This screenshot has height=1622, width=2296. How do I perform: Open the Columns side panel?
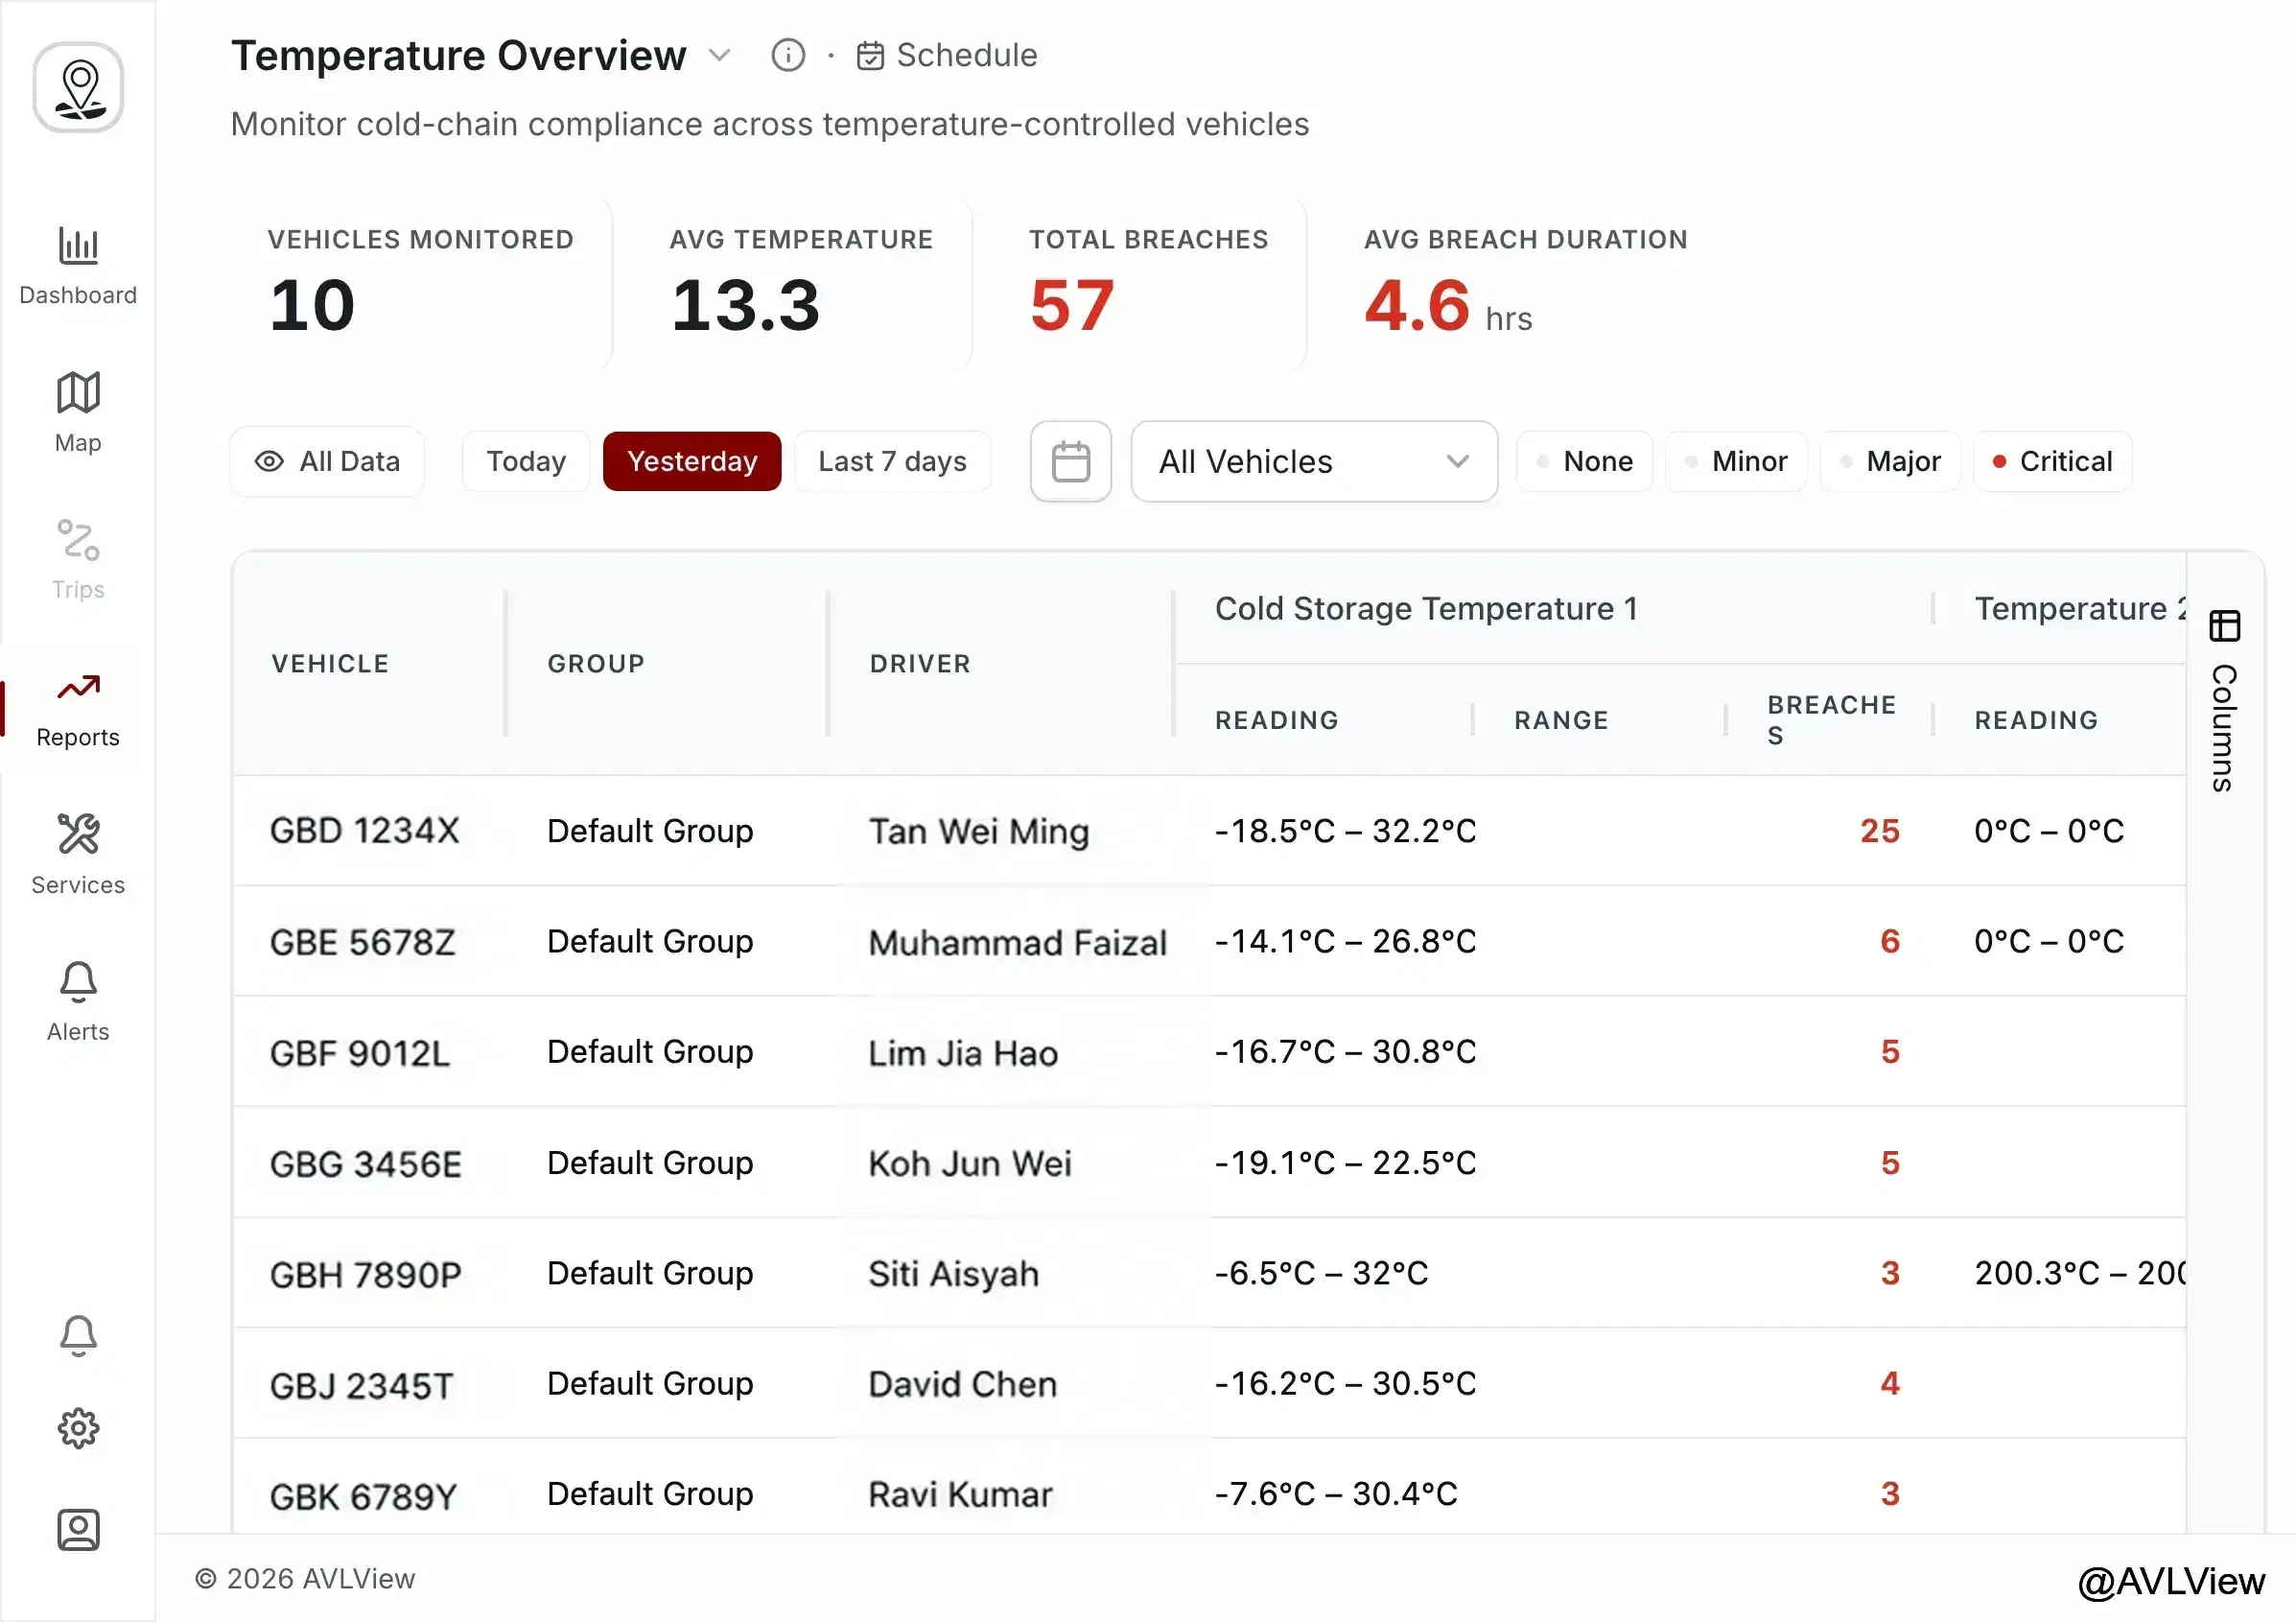[x=2224, y=700]
